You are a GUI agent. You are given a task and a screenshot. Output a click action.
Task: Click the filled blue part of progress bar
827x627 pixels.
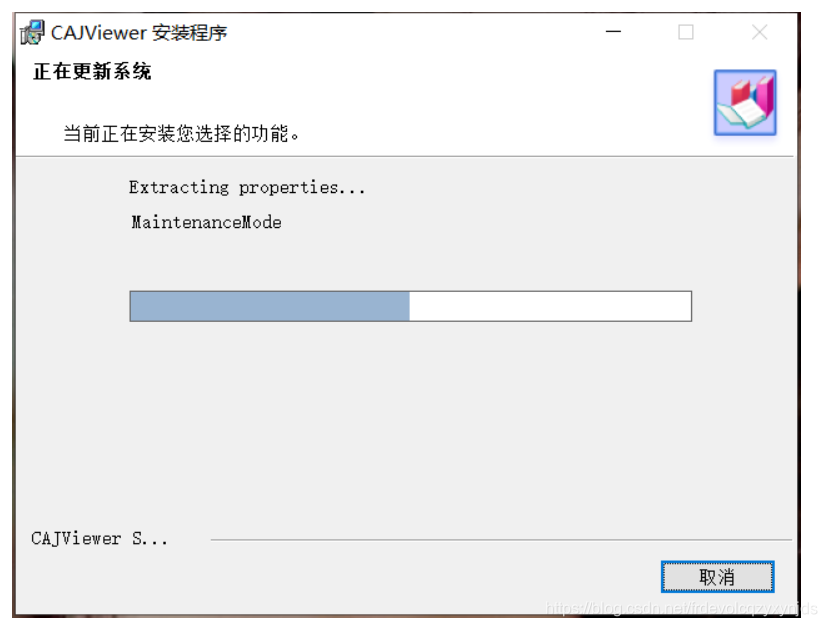[270, 306]
